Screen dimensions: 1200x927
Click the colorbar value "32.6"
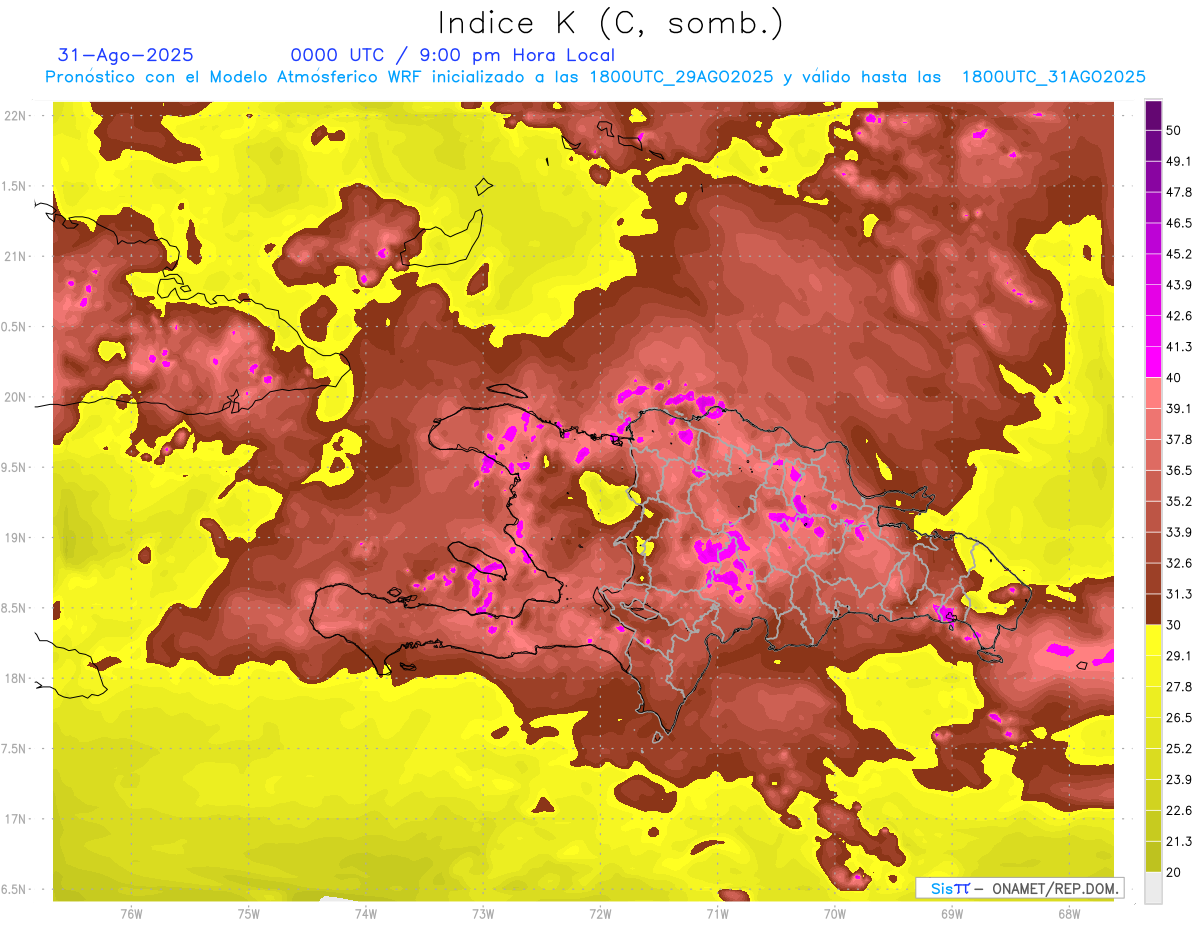[x=1180, y=563]
